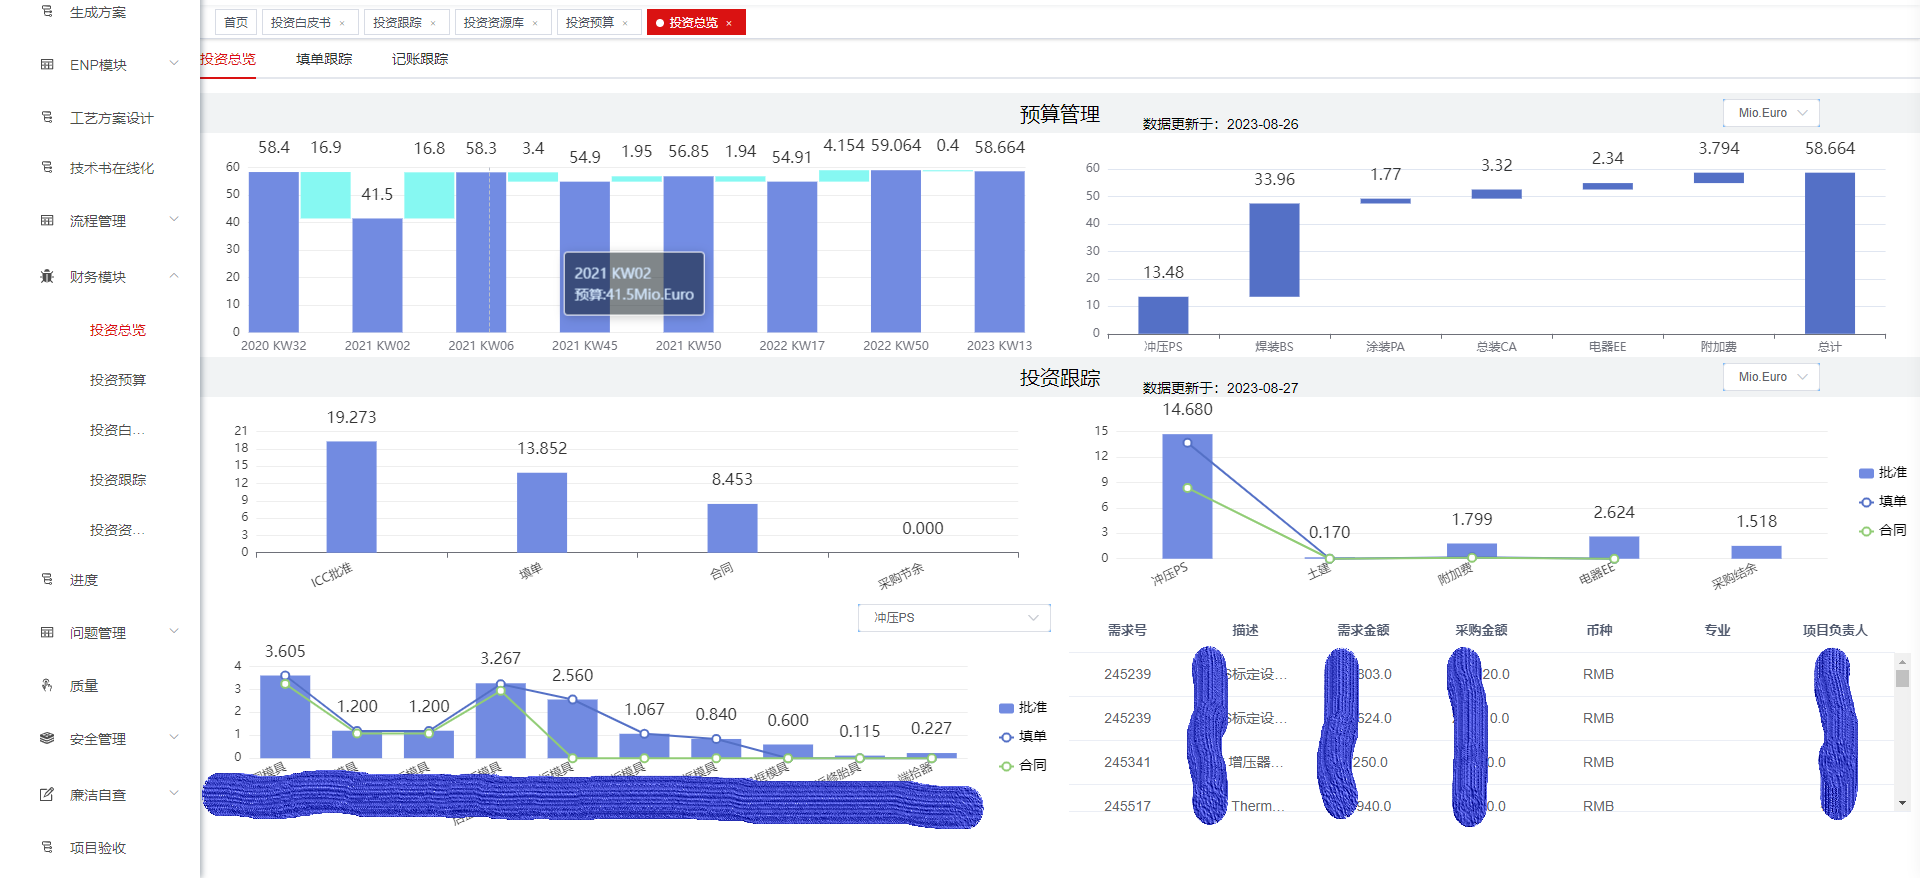
Task: Close the active 投资总览 tab
Action: pos(729,23)
